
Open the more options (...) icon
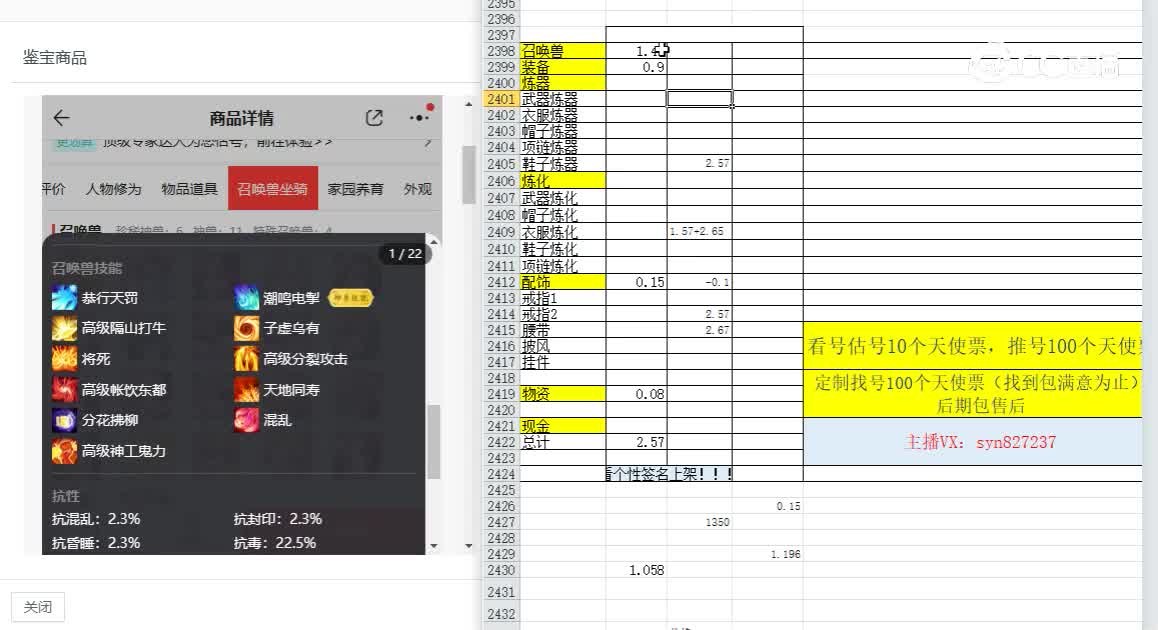click(x=419, y=117)
